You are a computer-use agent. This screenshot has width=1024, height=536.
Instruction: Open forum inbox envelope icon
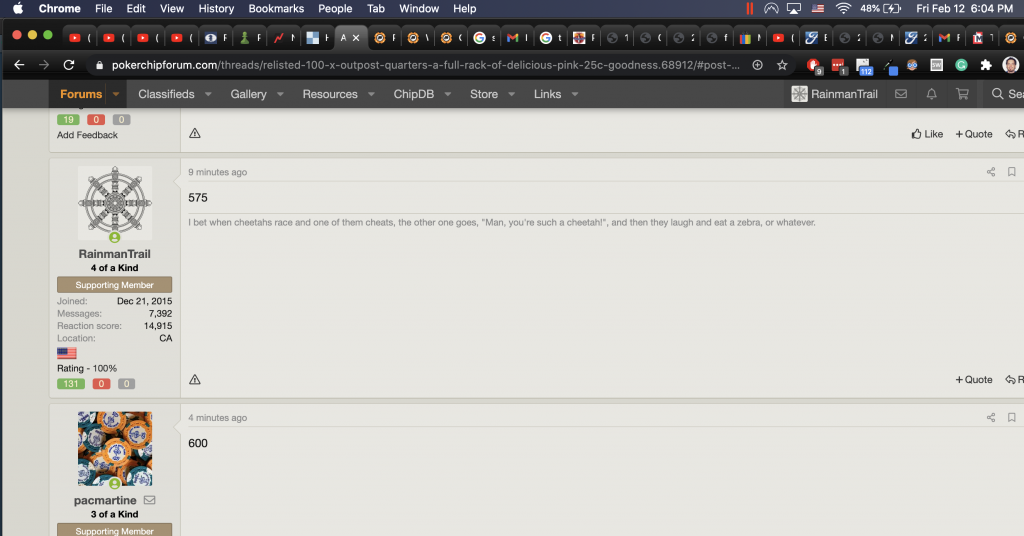tap(901, 94)
